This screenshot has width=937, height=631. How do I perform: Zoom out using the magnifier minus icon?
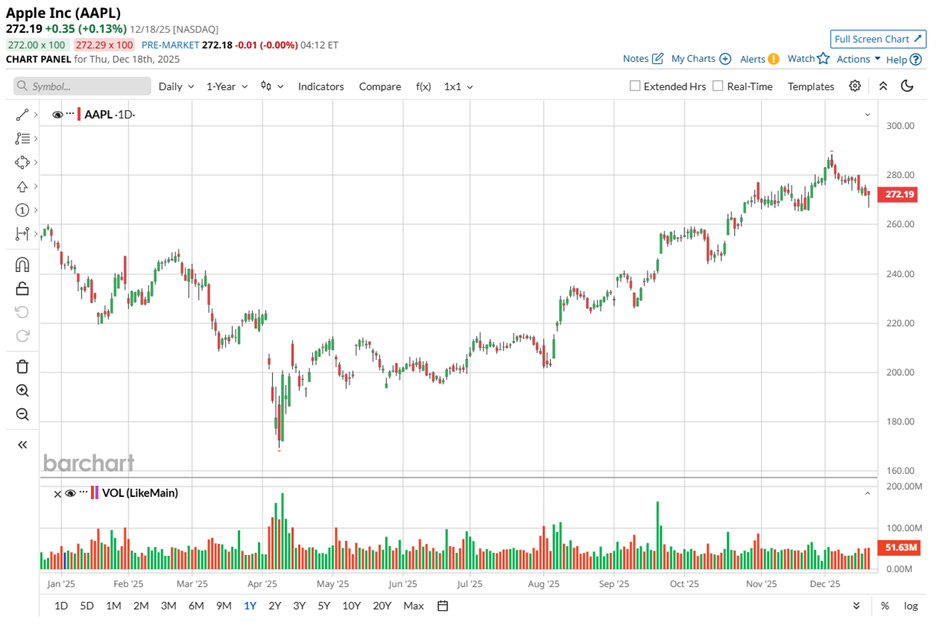point(22,415)
